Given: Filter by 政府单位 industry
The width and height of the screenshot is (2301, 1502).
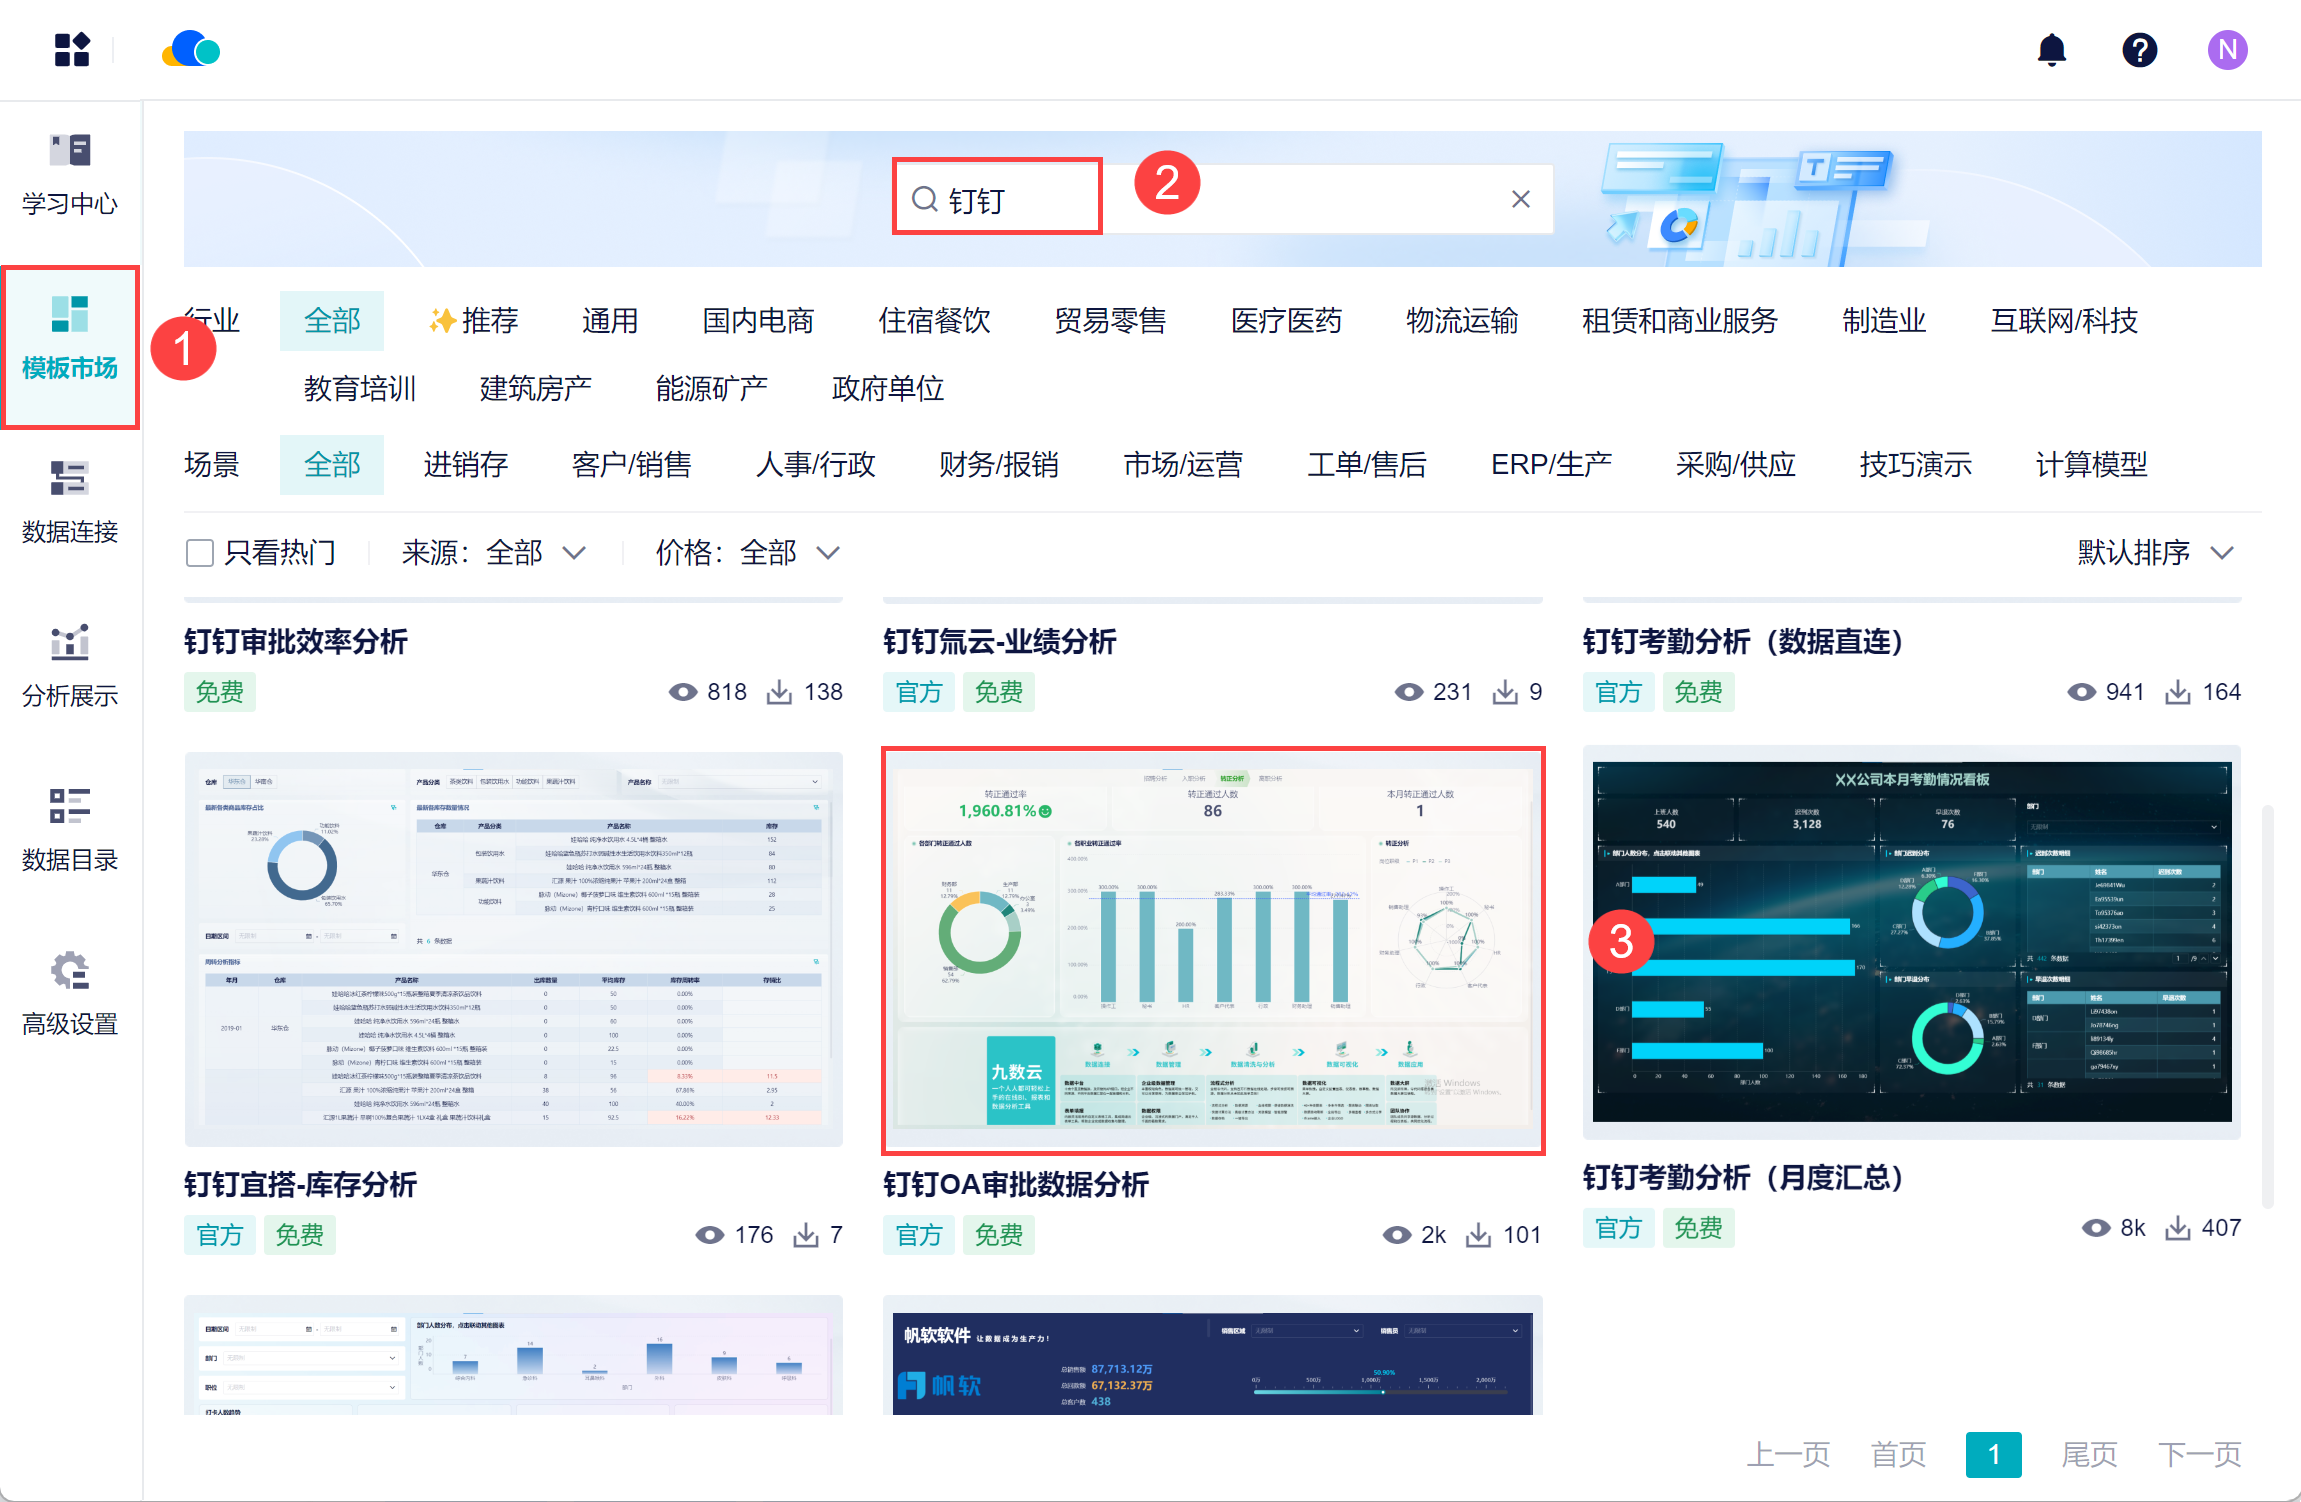Looking at the screenshot, I should 888,389.
